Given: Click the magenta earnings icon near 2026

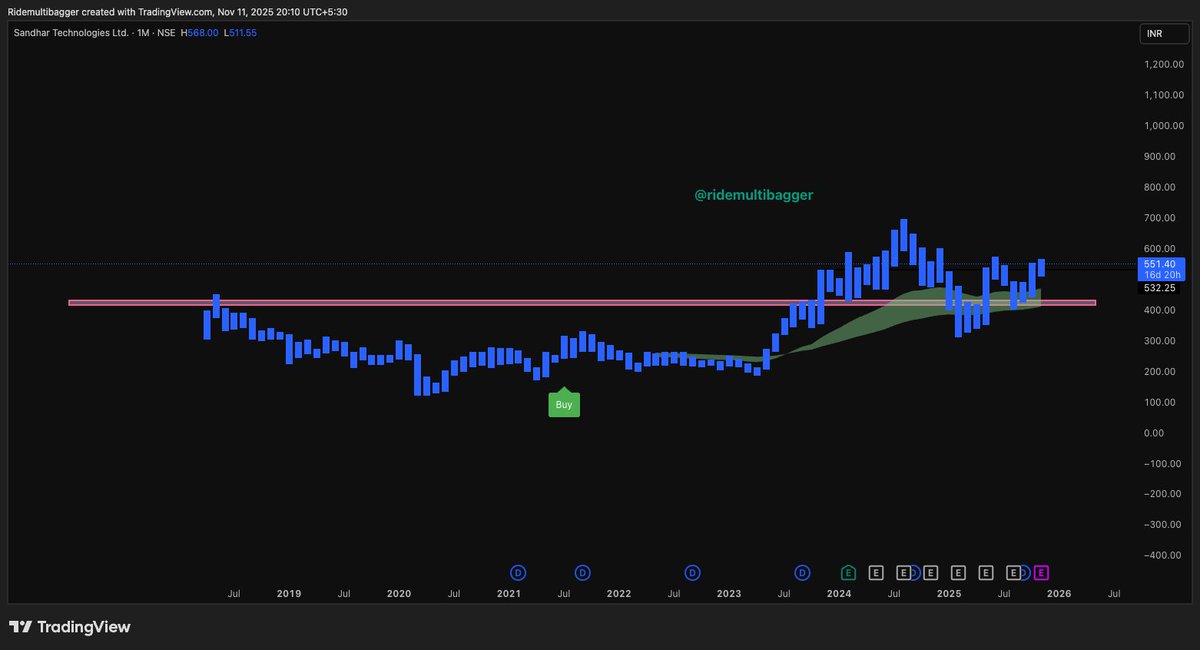Looking at the screenshot, I should pyautogui.click(x=1040, y=572).
